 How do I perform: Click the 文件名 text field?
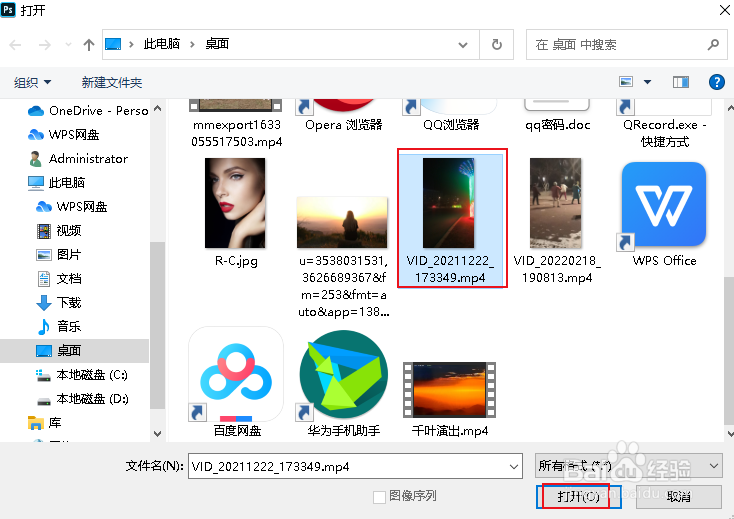348,466
